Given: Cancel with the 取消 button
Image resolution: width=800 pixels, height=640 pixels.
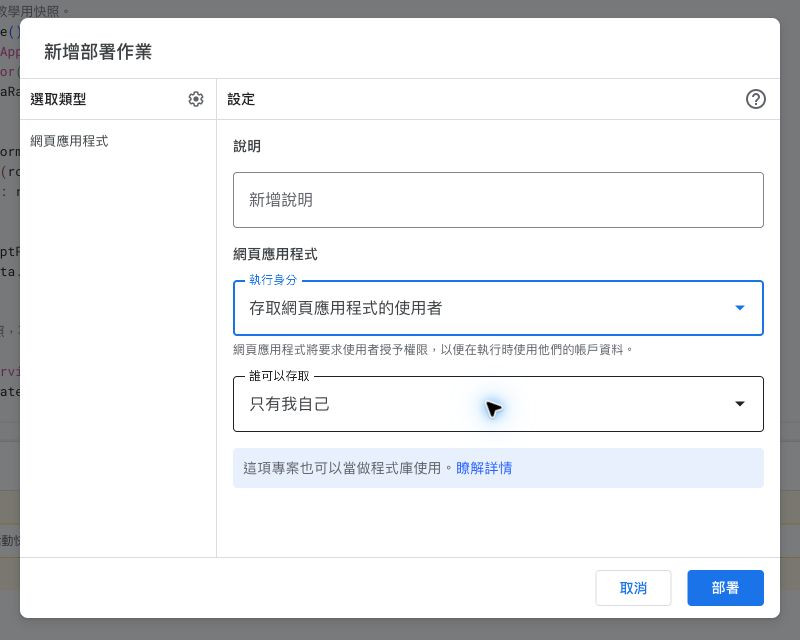Looking at the screenshot, I should pos(633,588).
